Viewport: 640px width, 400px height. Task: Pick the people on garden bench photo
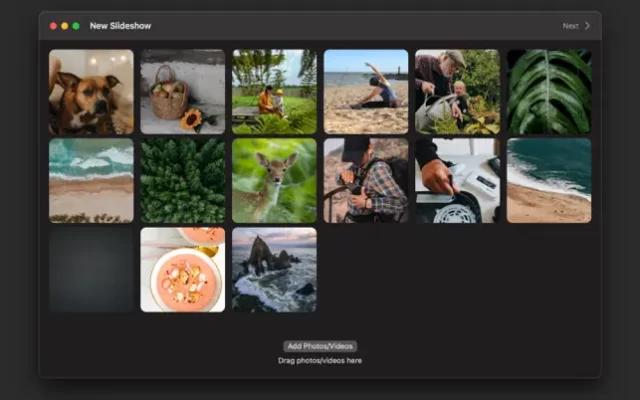point(274,92)
